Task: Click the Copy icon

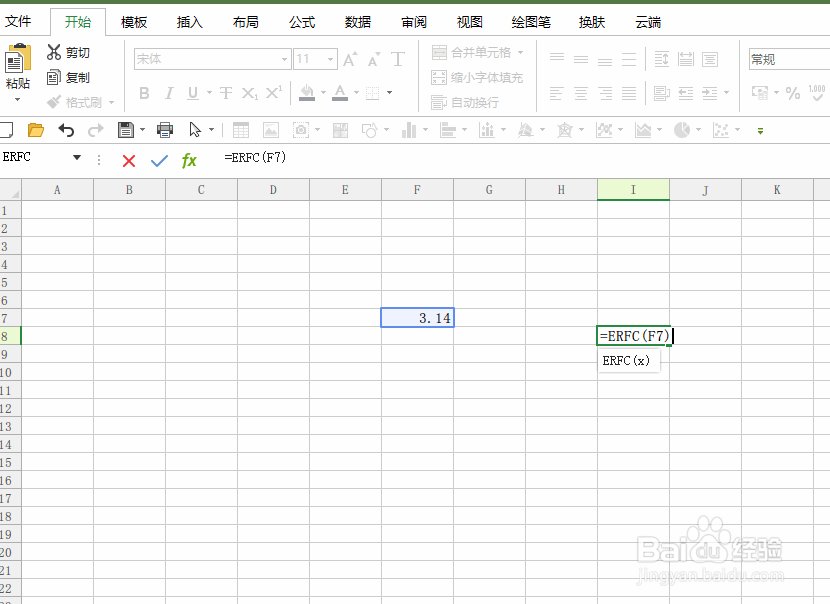Action: point(54,77)
